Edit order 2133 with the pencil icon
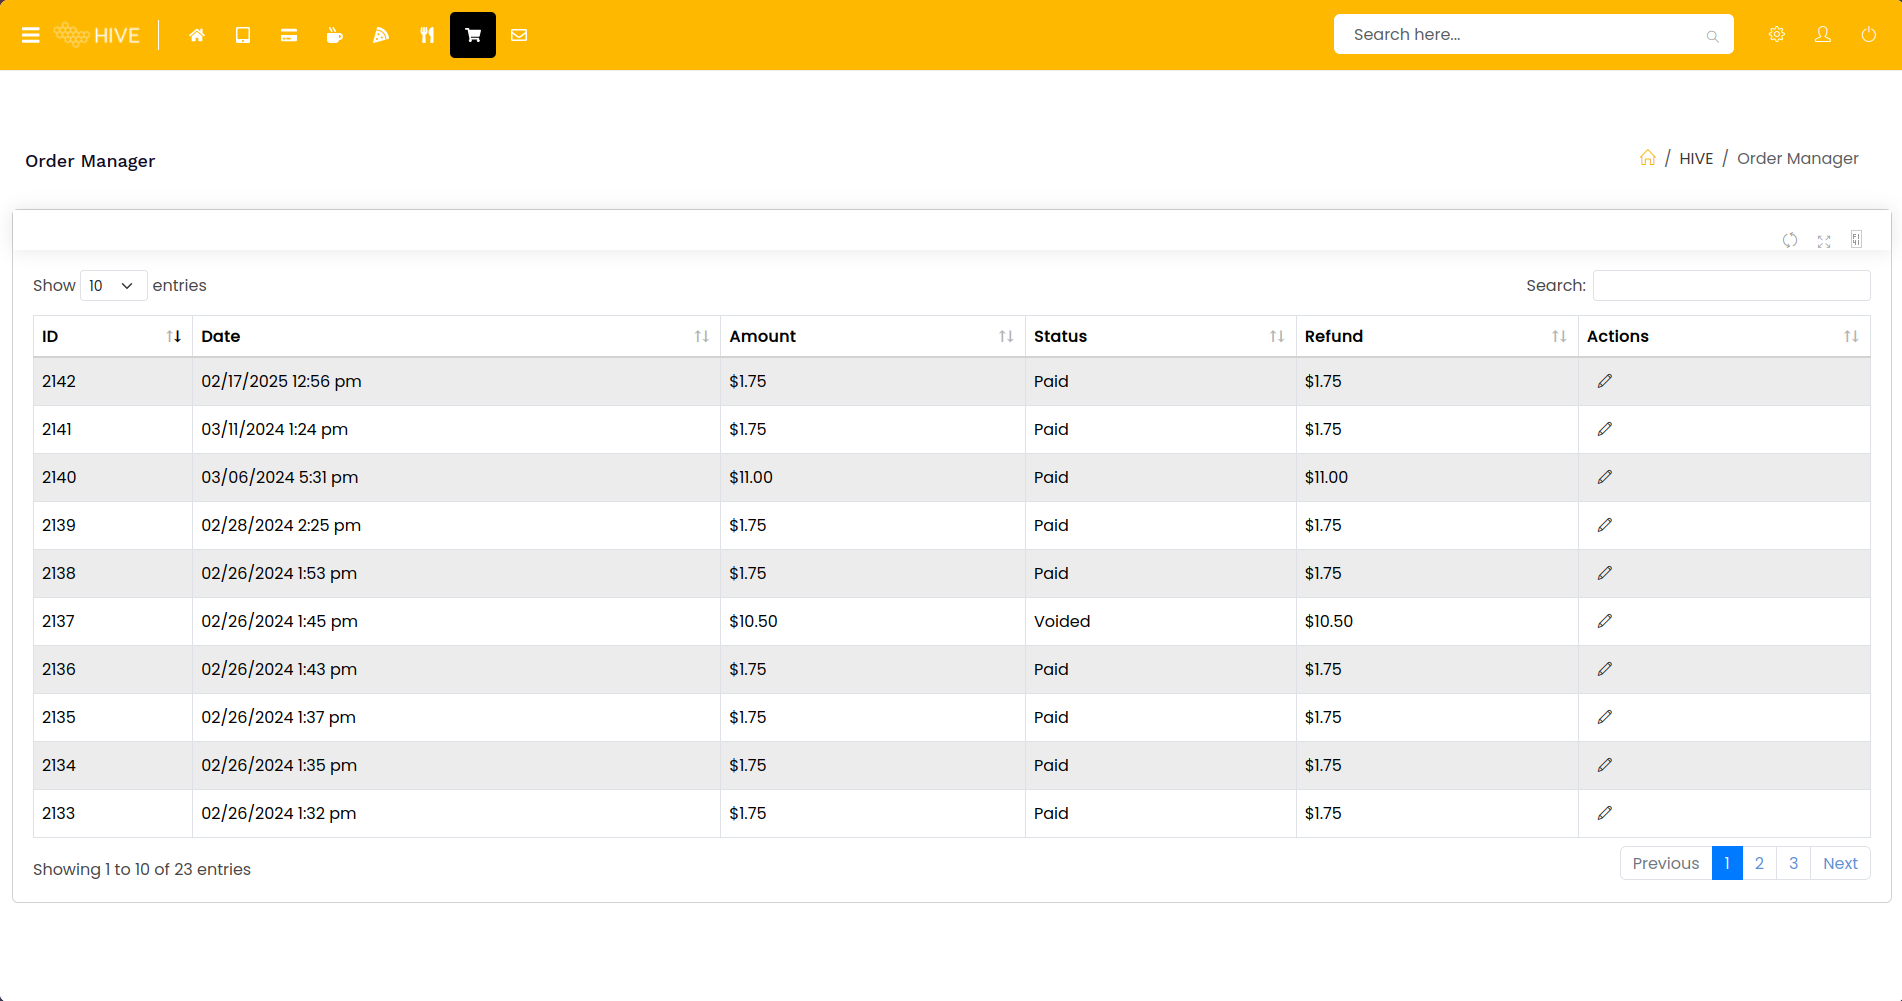Viewport: 1902px width, 1001px height. point(1605,813)
